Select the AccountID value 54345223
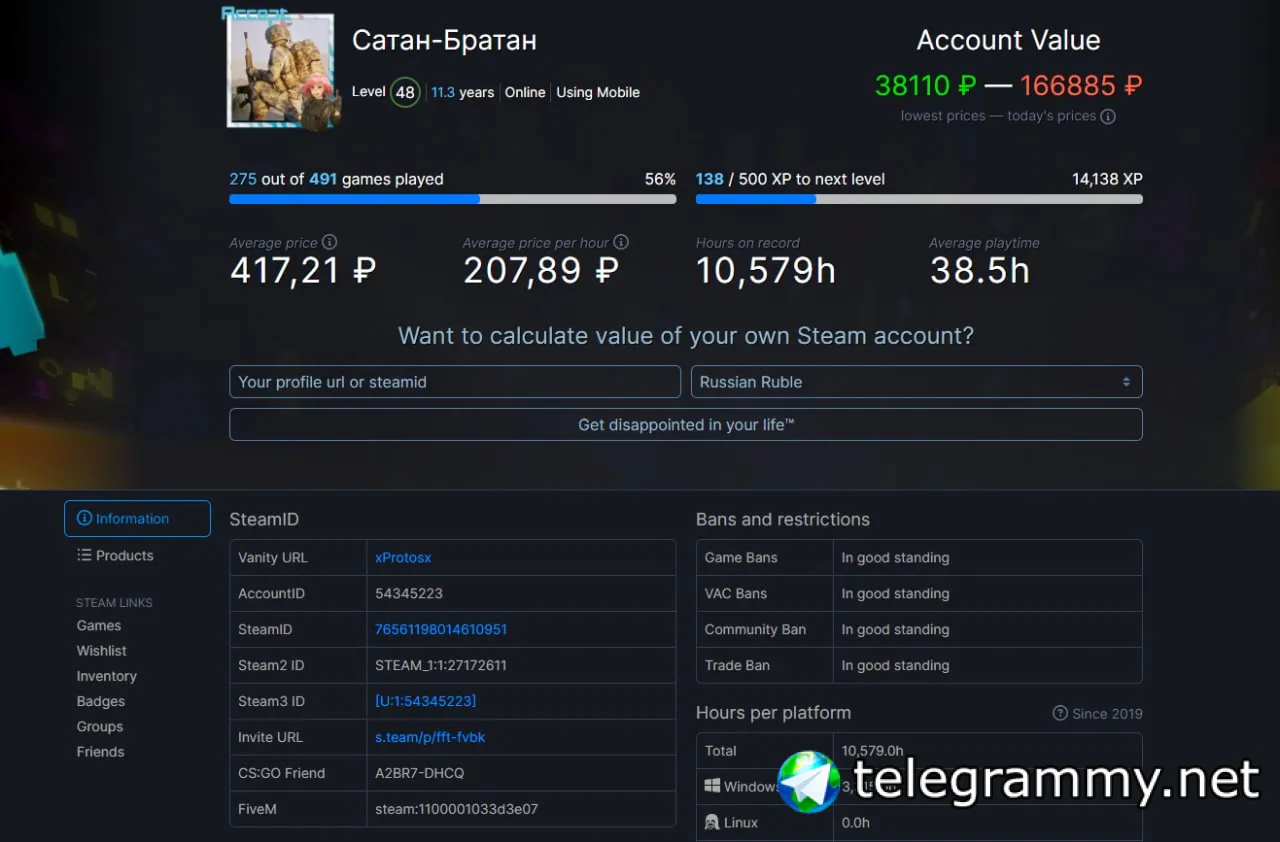Image resolution: width=1280 pixels, height=842 pixels. (x=409, y=594)
